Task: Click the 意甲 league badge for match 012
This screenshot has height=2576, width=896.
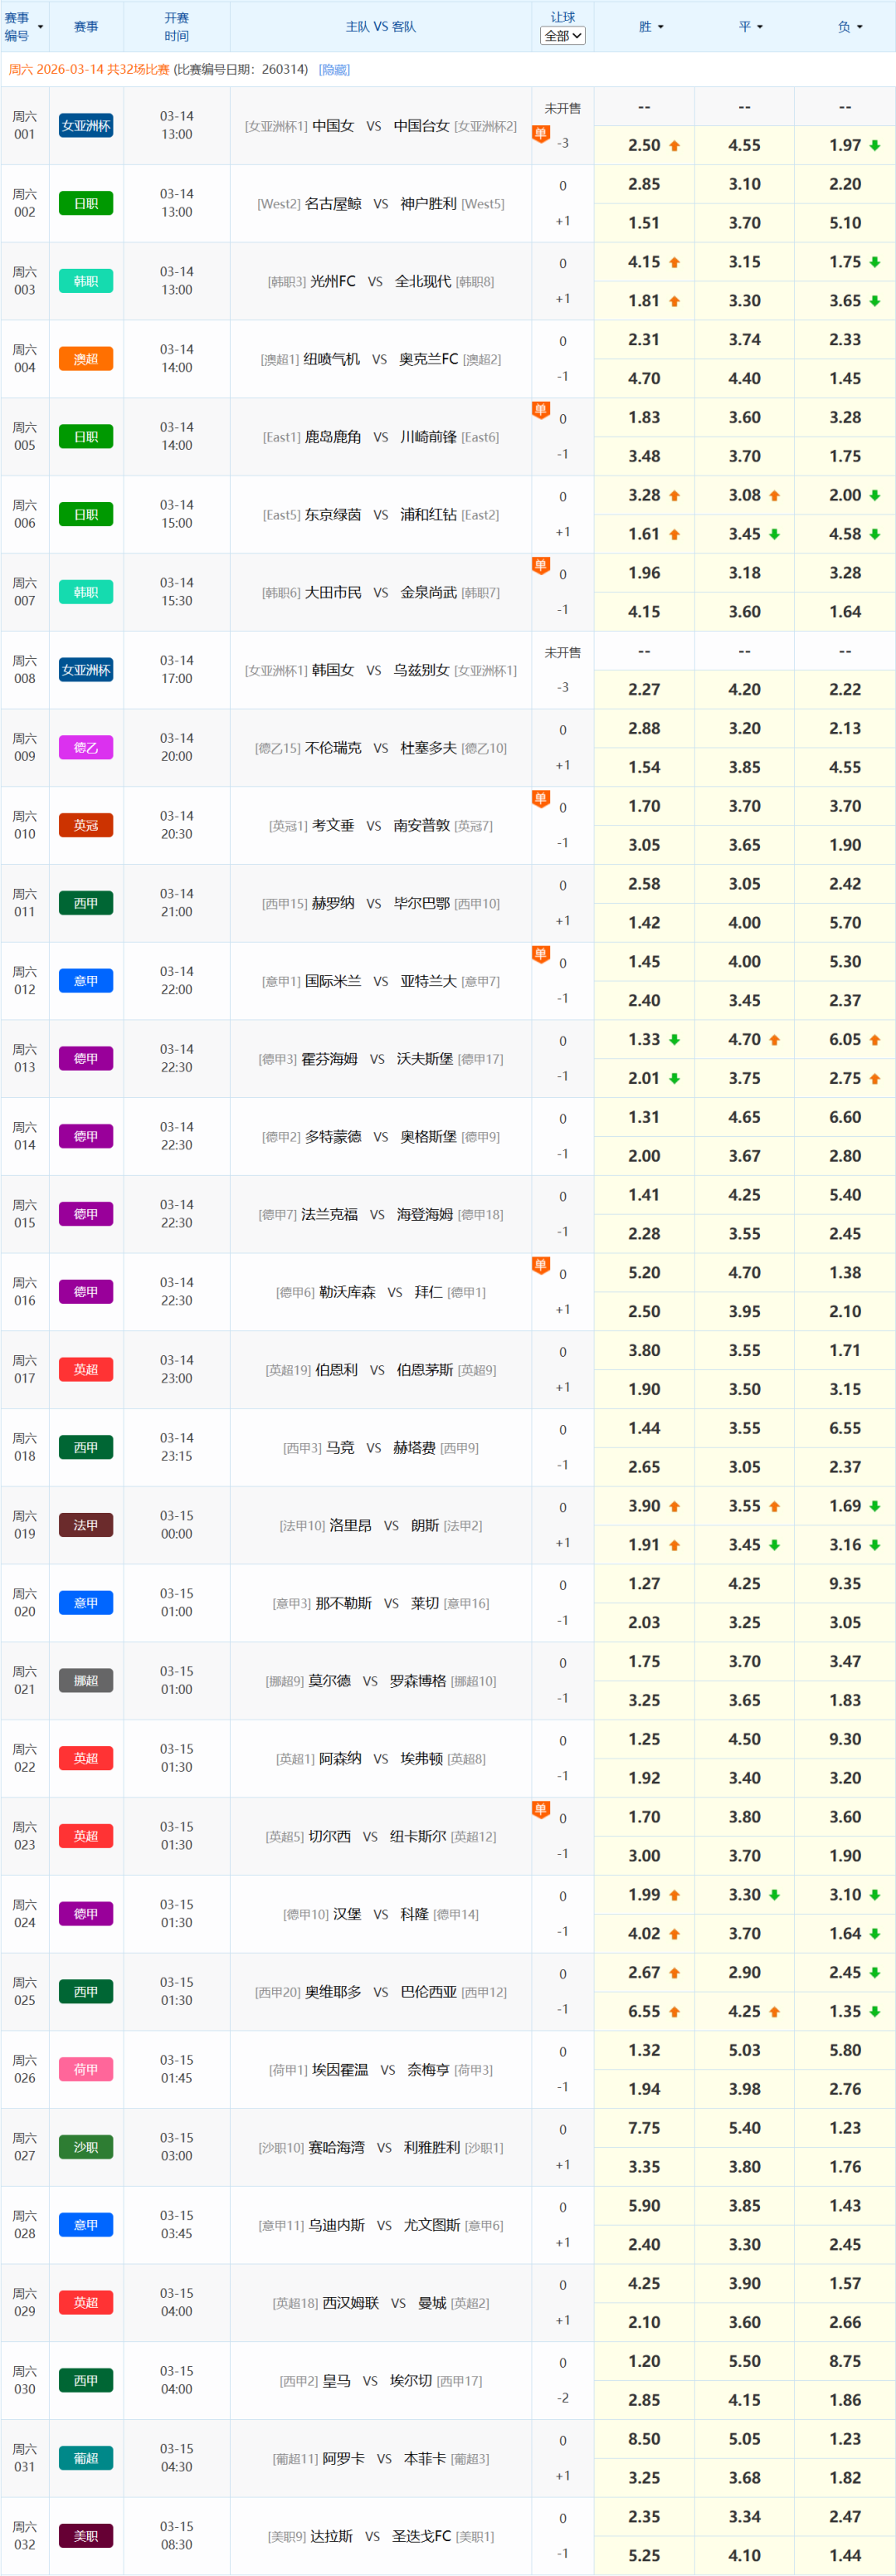Action: (x=86, y=981)
